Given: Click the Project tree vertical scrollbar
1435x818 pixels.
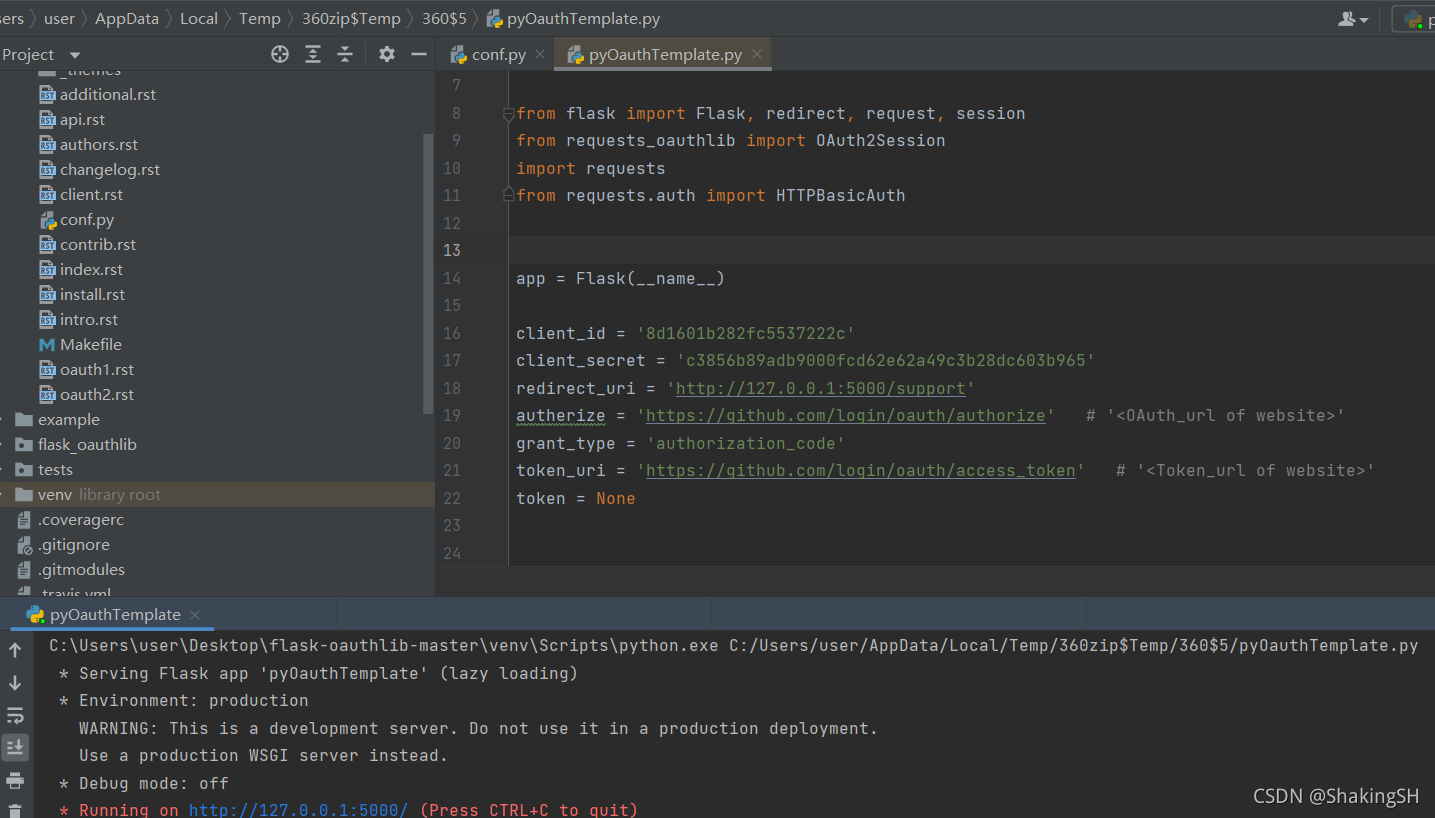Looking at the screenshot, I should coord(429,274).
